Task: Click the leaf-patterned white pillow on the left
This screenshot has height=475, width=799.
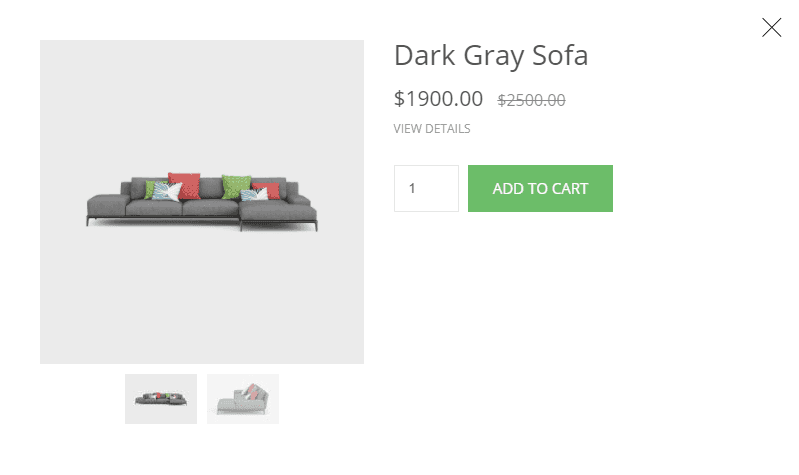Action: tap(167, 192)
